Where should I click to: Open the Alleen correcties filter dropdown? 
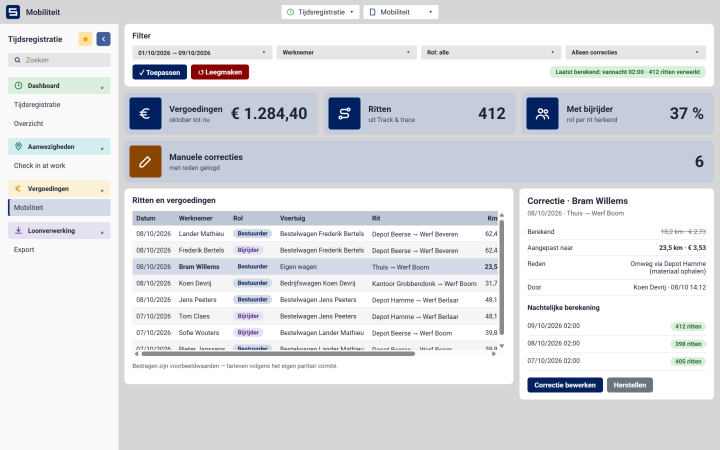636,52
